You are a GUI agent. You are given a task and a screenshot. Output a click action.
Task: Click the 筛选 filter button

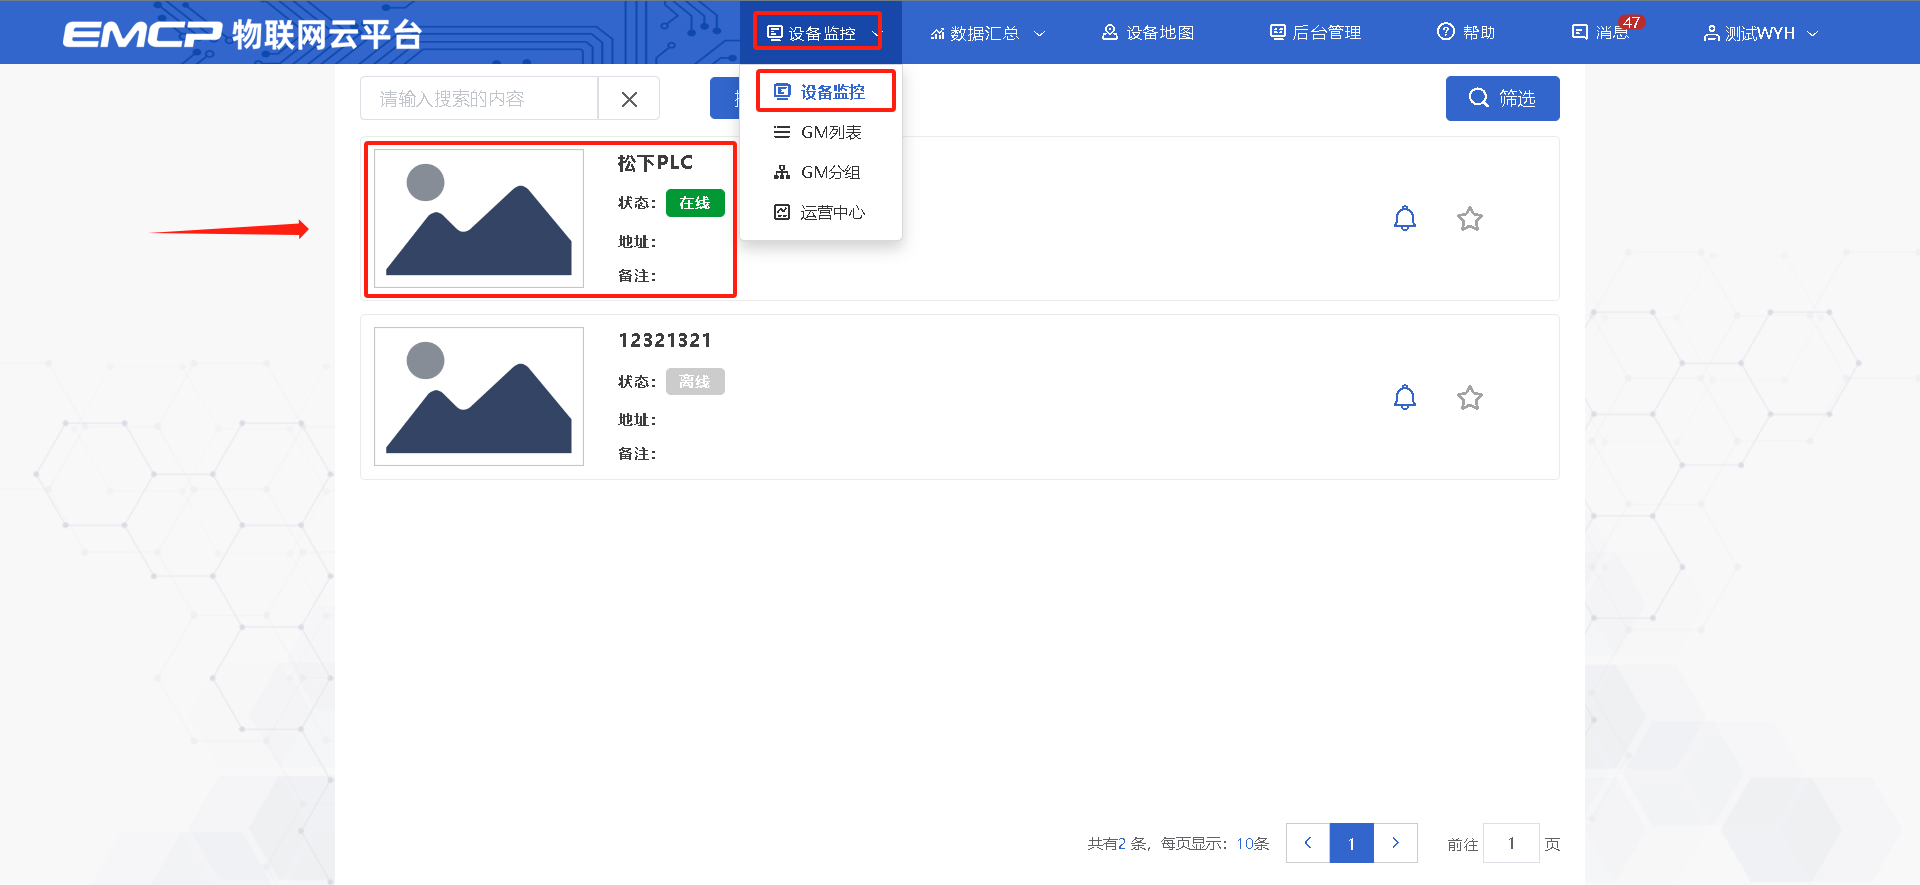pyautogui.click(x=1502, y=98)
